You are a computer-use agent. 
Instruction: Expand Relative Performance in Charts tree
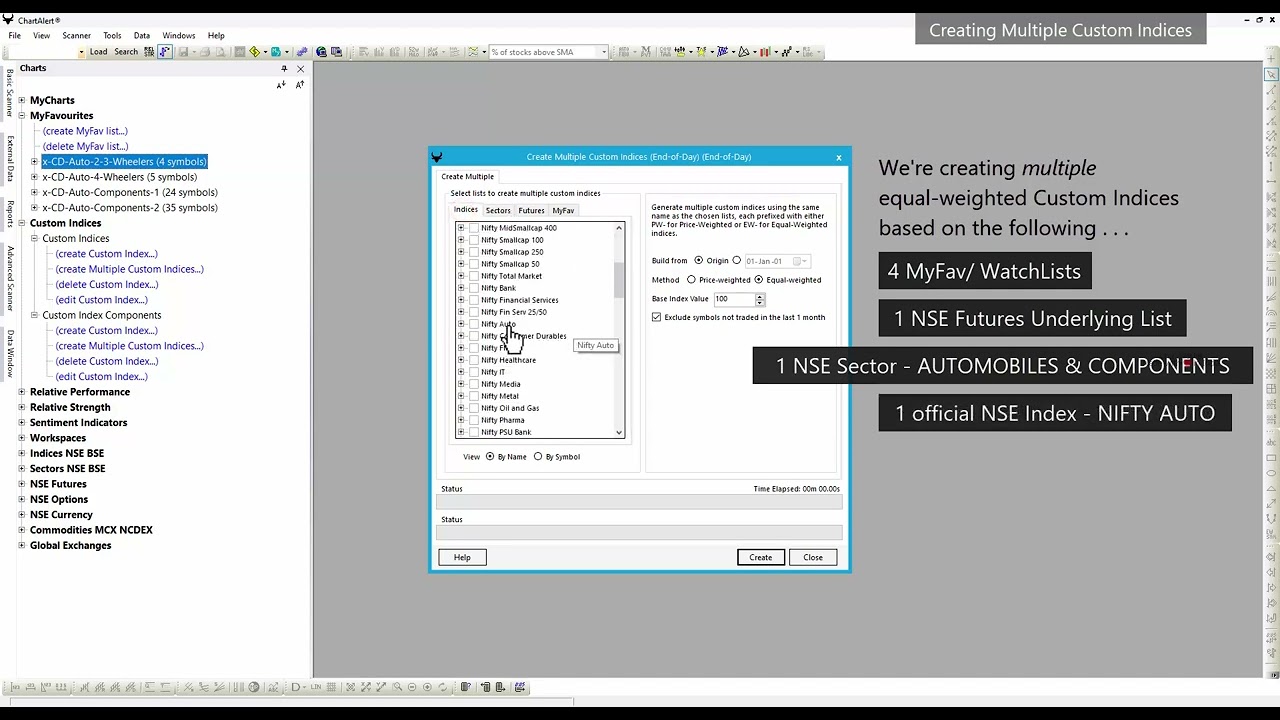pyautogui.click(x=21, y=392)
